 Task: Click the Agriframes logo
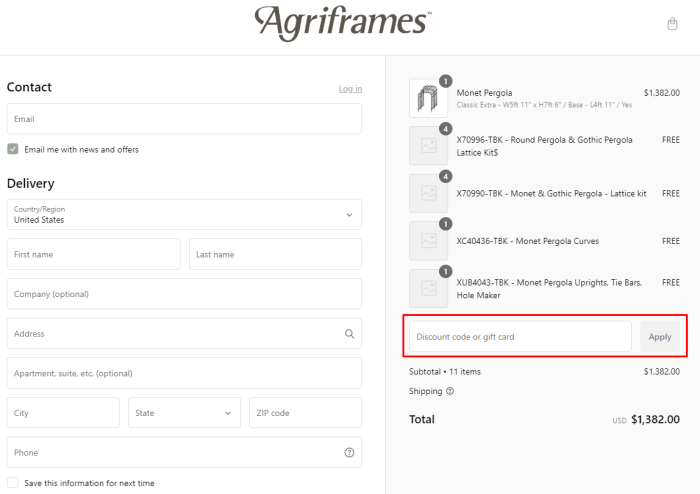point(343,23)
